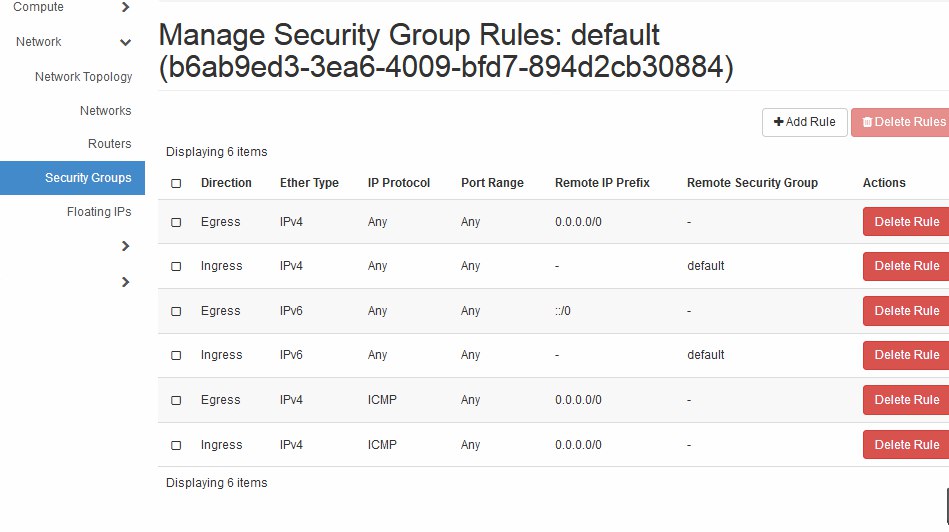
Task: Tick the Ingress IPv4 ICMP rule checkbox
Action: click(176, 445)
